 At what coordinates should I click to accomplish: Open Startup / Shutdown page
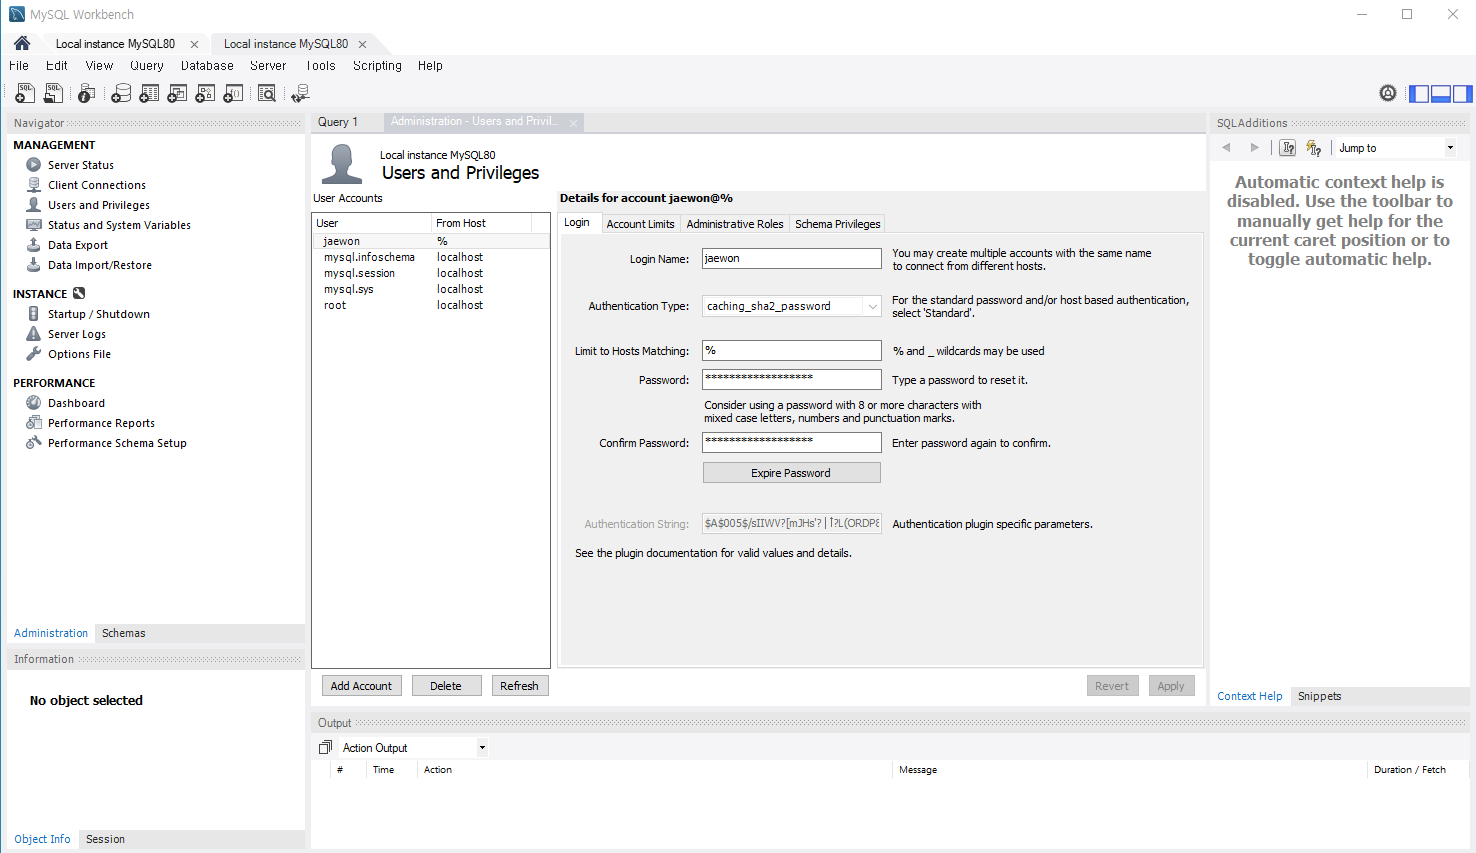point(99,314)
